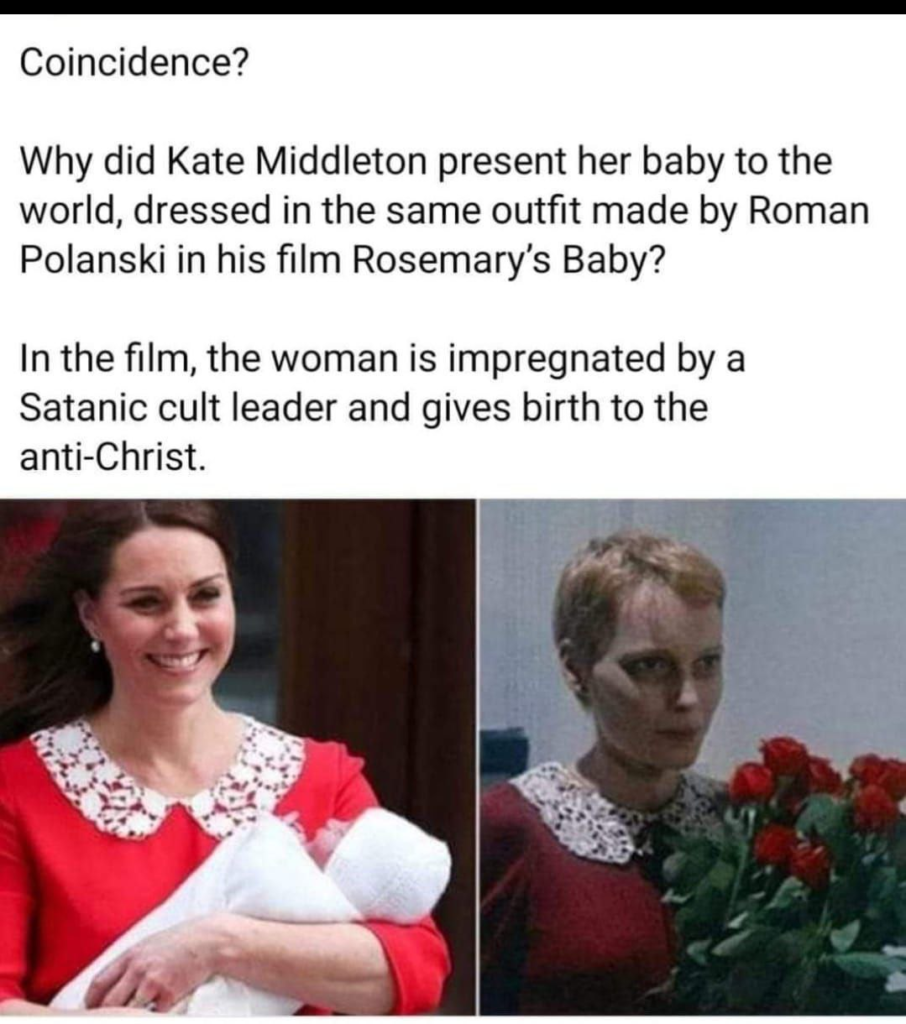Click the "Rosemary's Baby?" film title text
This screenshot has width=906, height=1024.
[508, 260]
